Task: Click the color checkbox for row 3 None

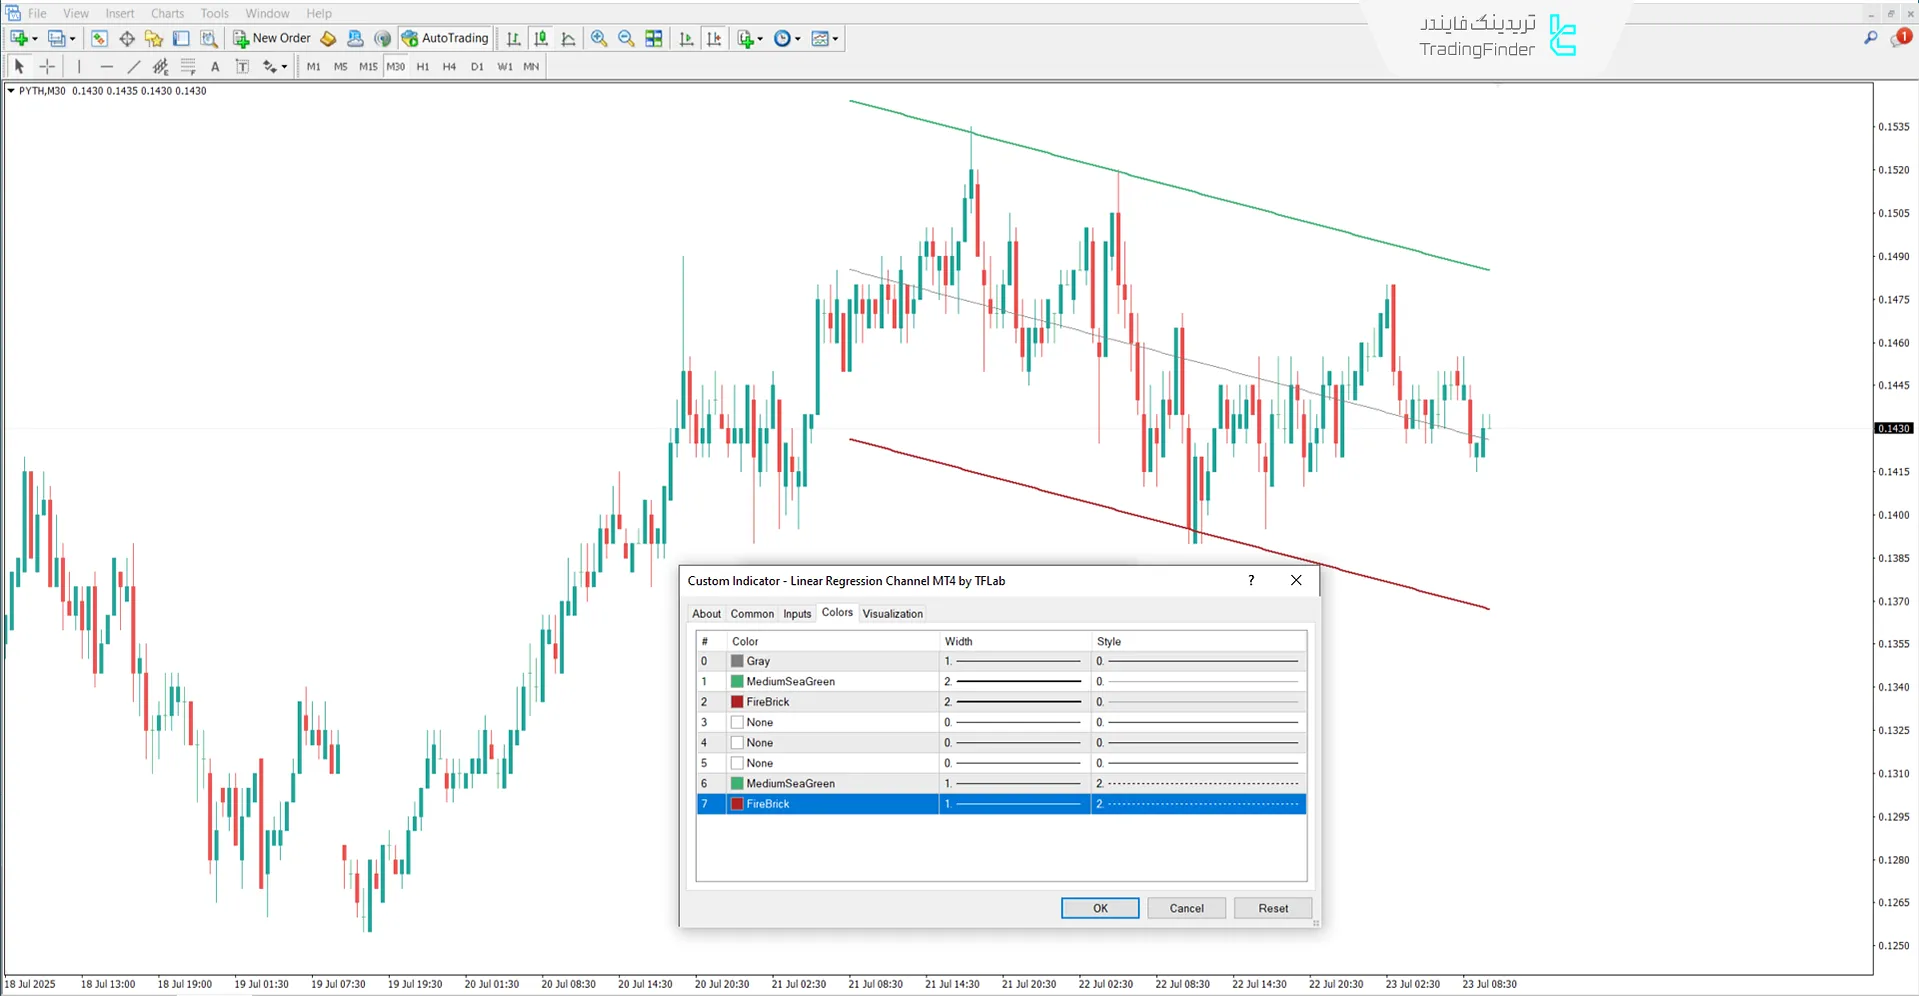Action: 737,721
